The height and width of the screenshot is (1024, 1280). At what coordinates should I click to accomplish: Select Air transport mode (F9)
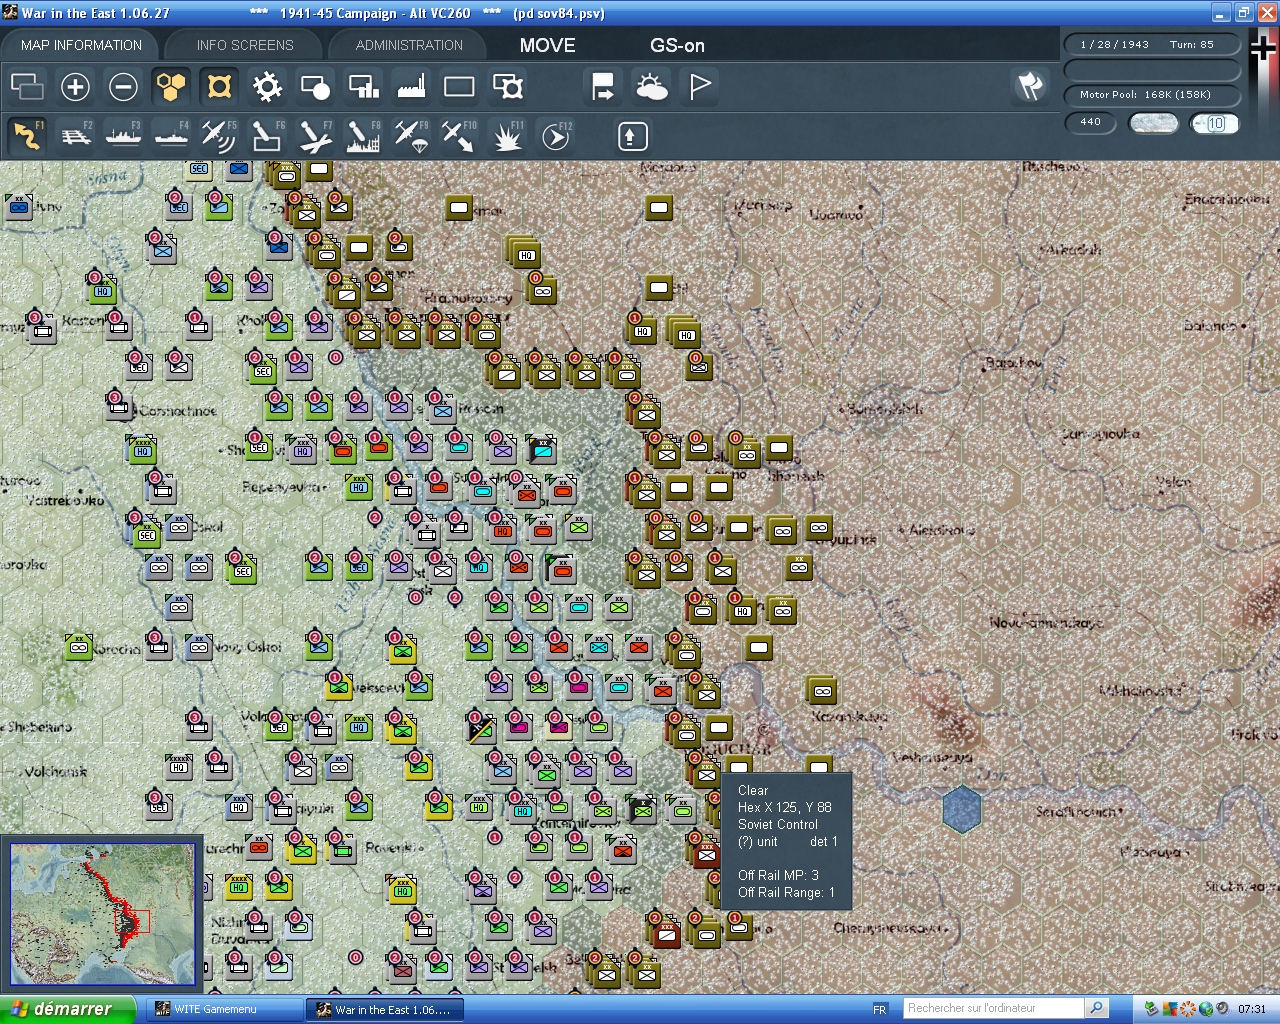pyautogui.click(x=411, y=136)
